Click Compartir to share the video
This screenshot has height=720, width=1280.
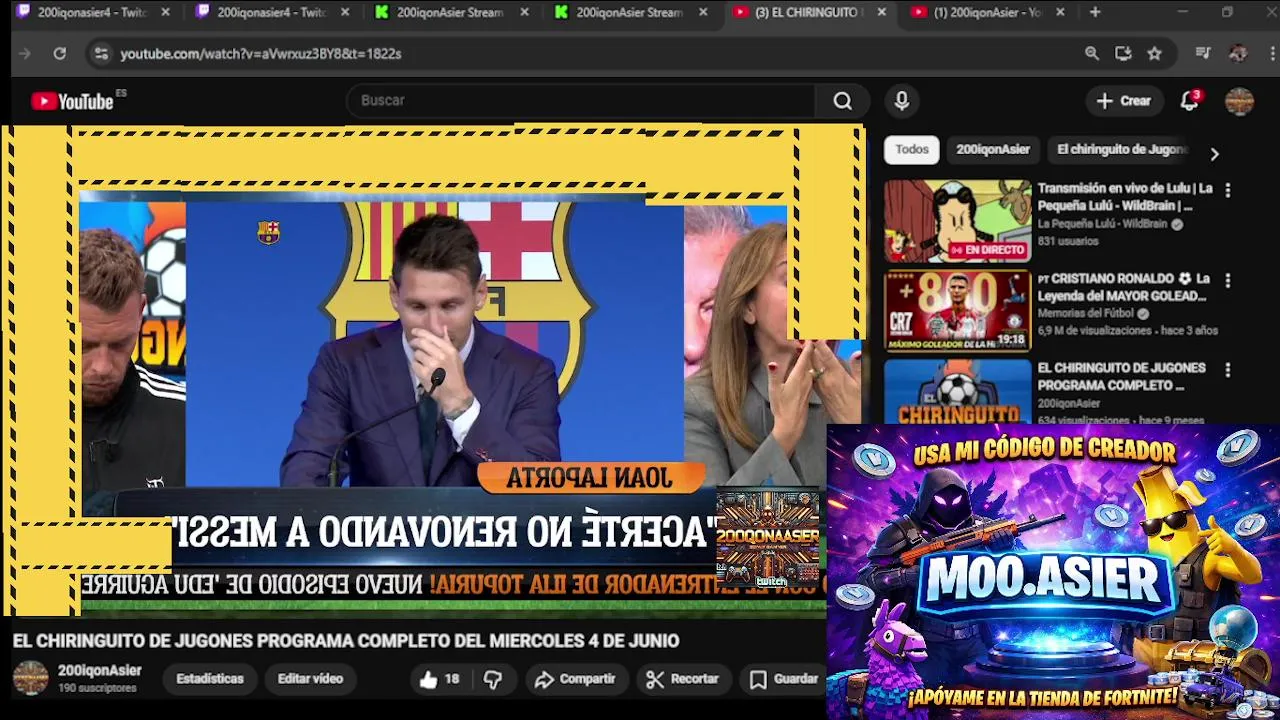[x=575, y=679]
